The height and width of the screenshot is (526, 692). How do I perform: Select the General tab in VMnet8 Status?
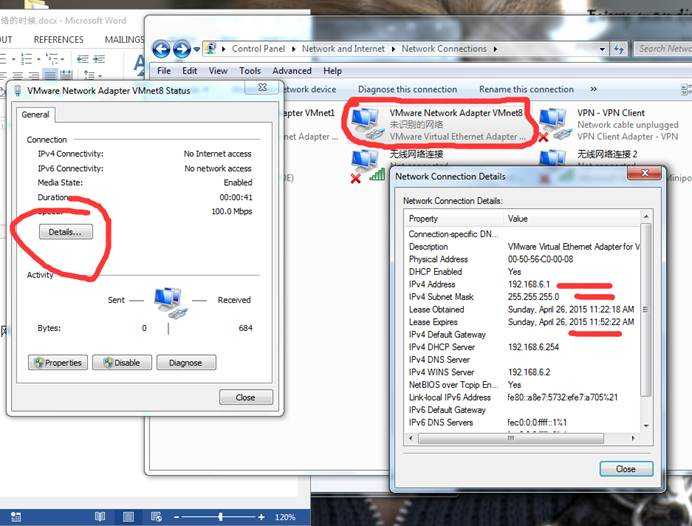tap(35, 115)
